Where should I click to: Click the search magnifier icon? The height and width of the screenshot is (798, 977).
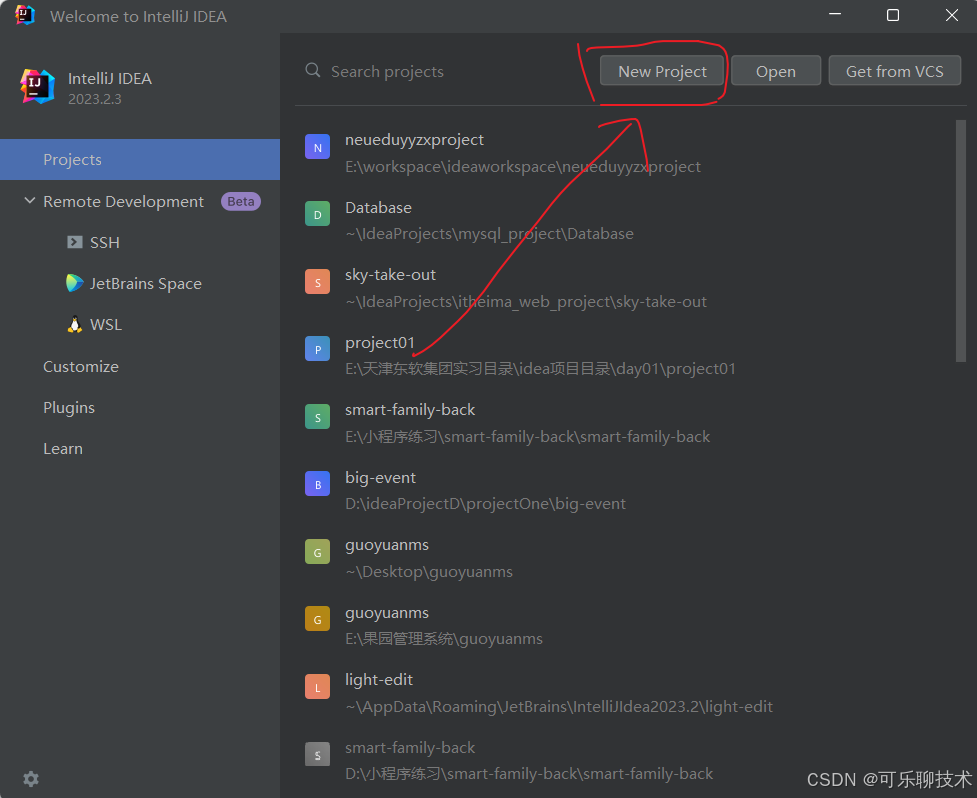coord(313,70)
